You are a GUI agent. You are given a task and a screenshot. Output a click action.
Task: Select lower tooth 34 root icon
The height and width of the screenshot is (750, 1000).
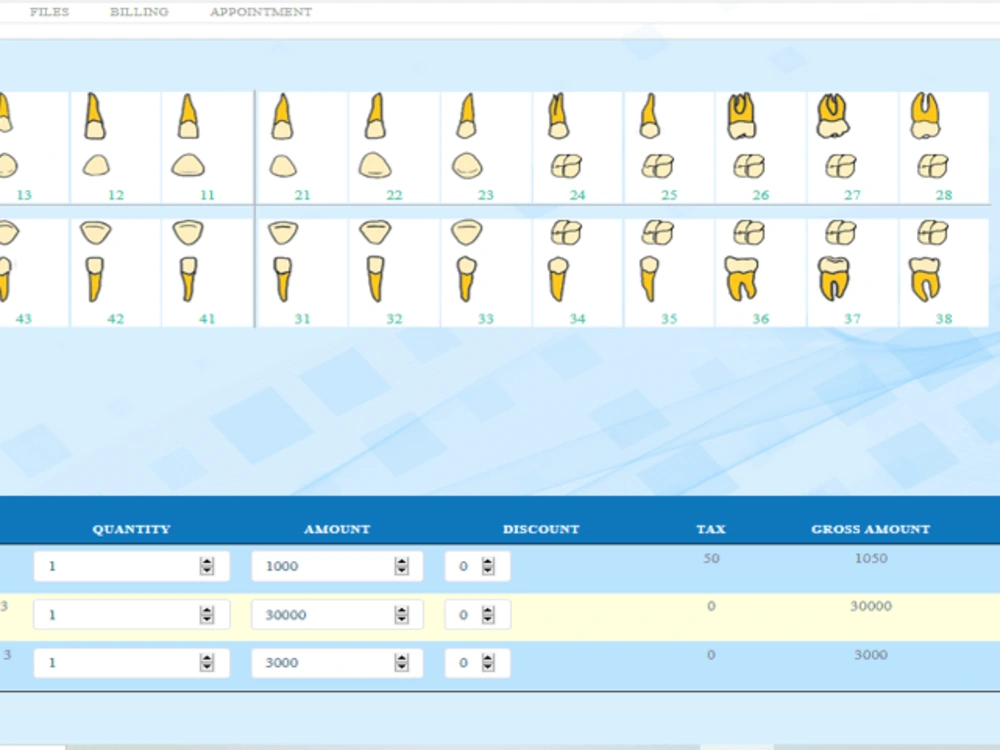coord(558,279)
